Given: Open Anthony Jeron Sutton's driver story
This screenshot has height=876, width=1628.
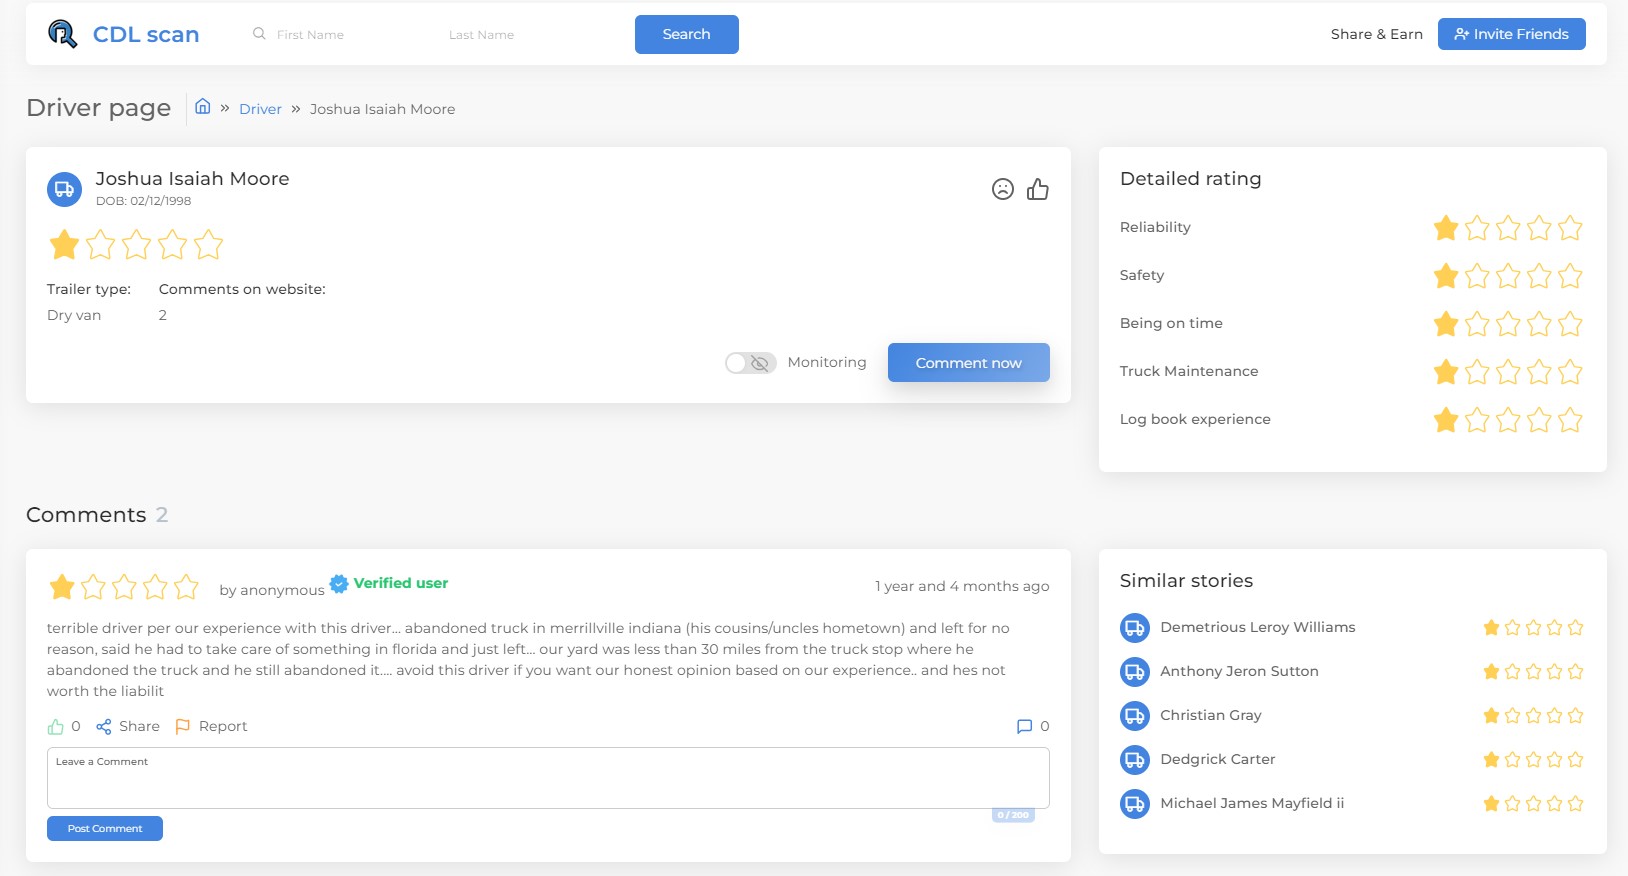Looking at the screenshot, I should tap(1239, 672).
